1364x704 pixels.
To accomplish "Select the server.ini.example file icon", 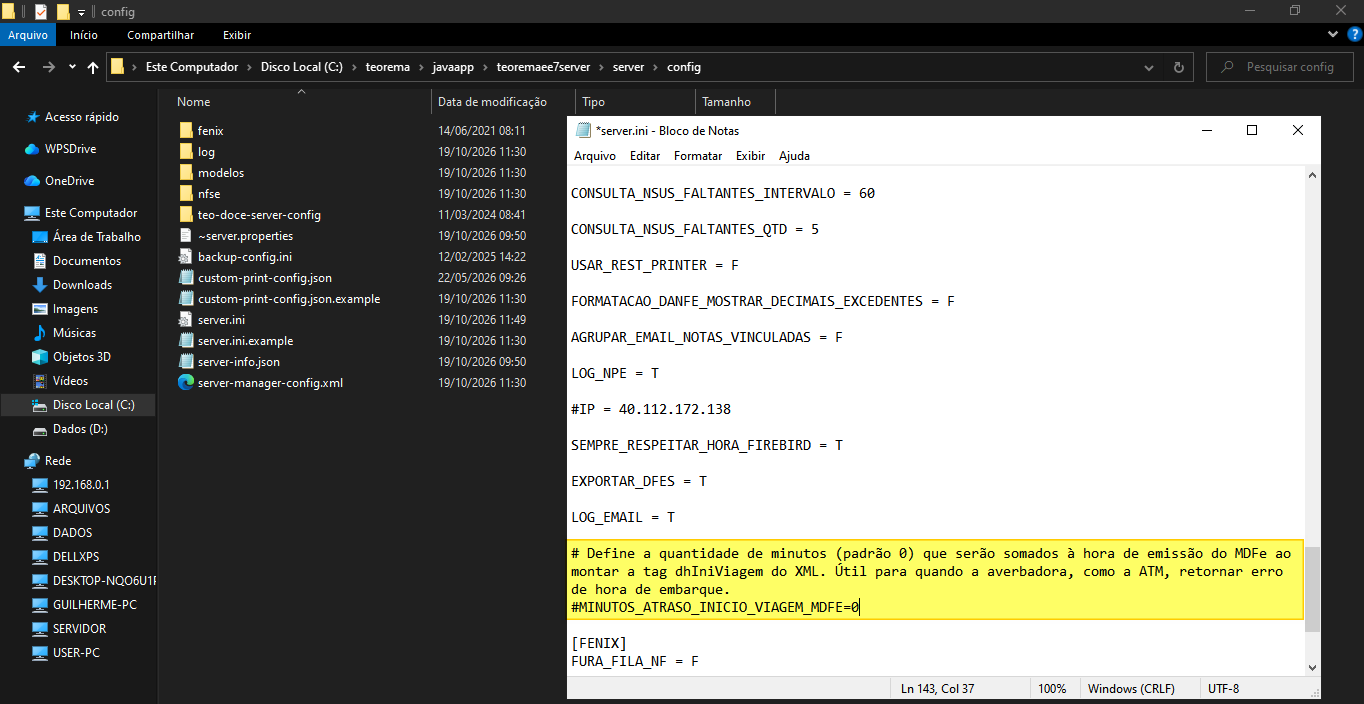I will click(x=185, y=340).
